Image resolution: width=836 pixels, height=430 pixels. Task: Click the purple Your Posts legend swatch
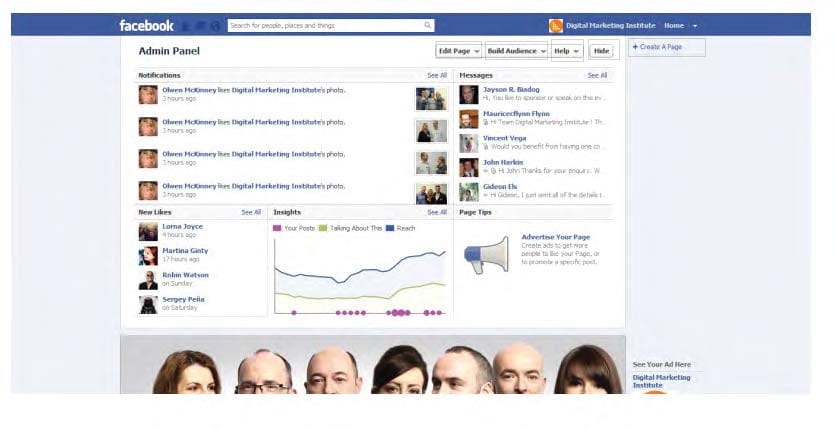tap(277, 228)
